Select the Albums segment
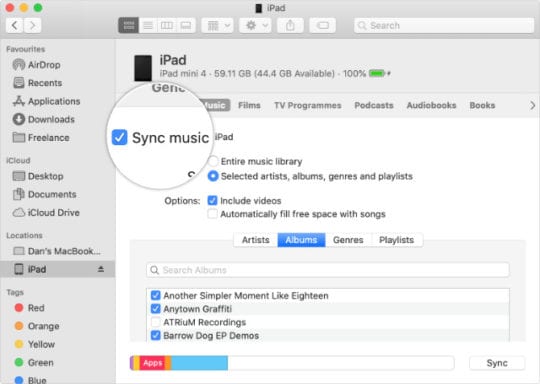 [x=301, y=240]
